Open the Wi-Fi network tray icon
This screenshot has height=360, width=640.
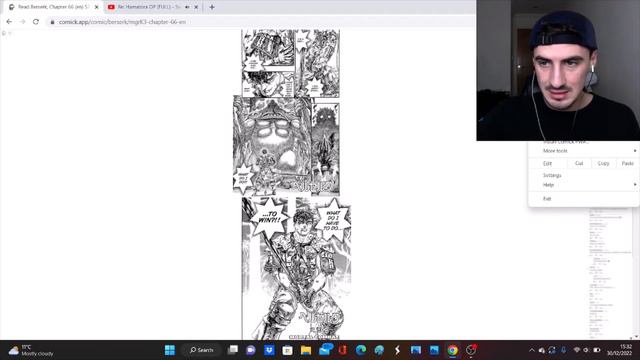[x=577, y=350]
